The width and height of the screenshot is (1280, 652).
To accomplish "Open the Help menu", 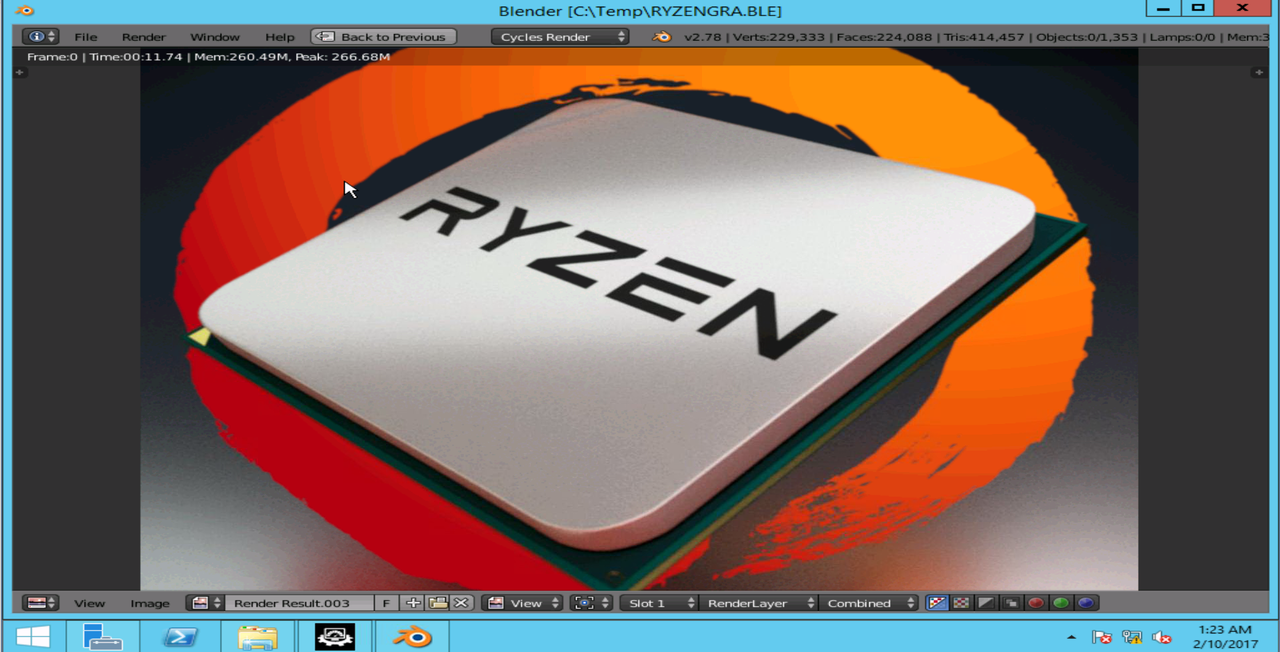I will (280, 37).
